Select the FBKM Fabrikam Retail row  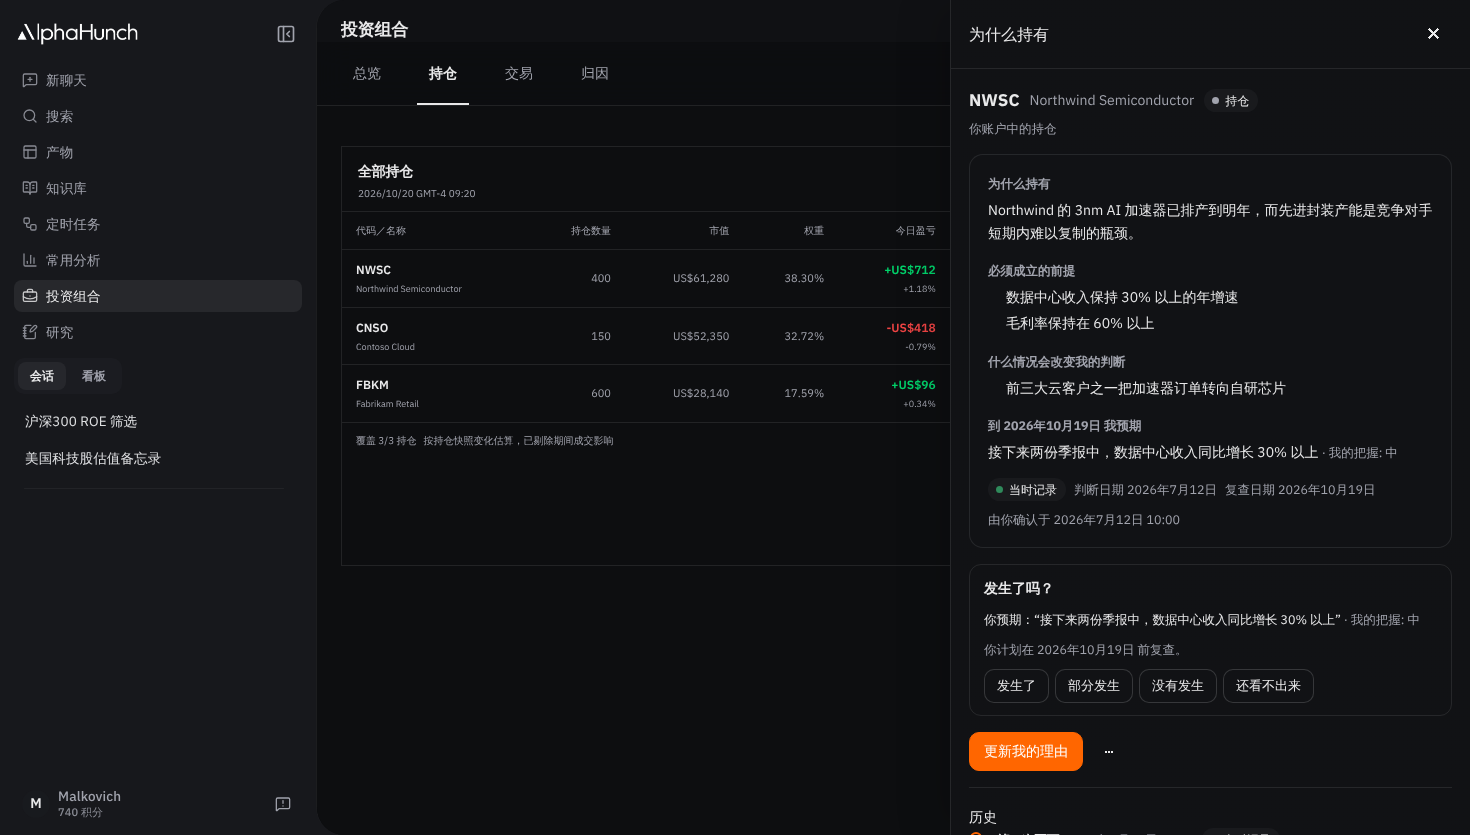[x=646, y=394]
